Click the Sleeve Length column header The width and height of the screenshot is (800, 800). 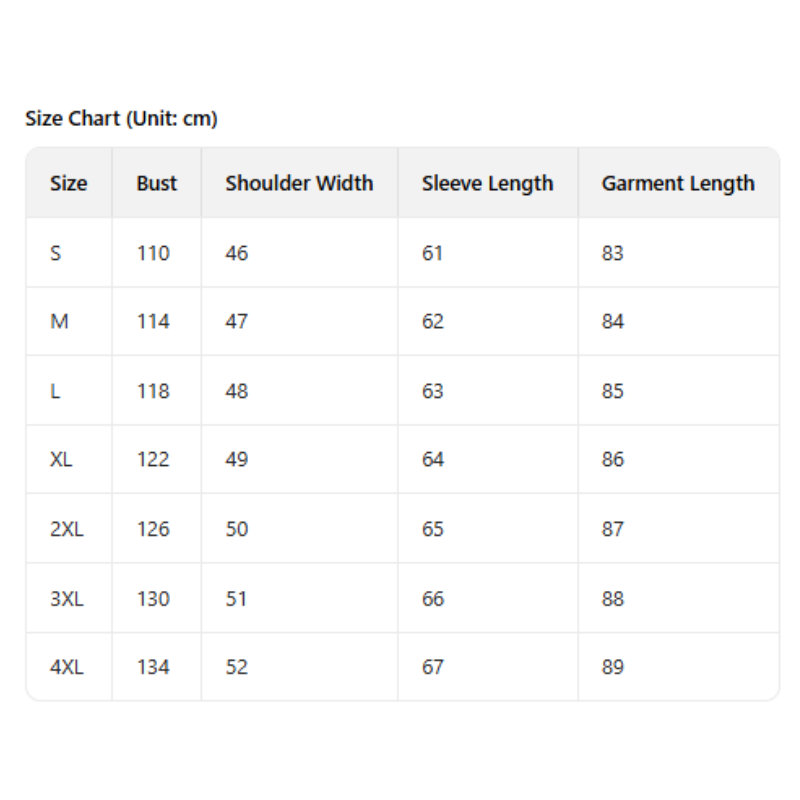coord(487,183)
